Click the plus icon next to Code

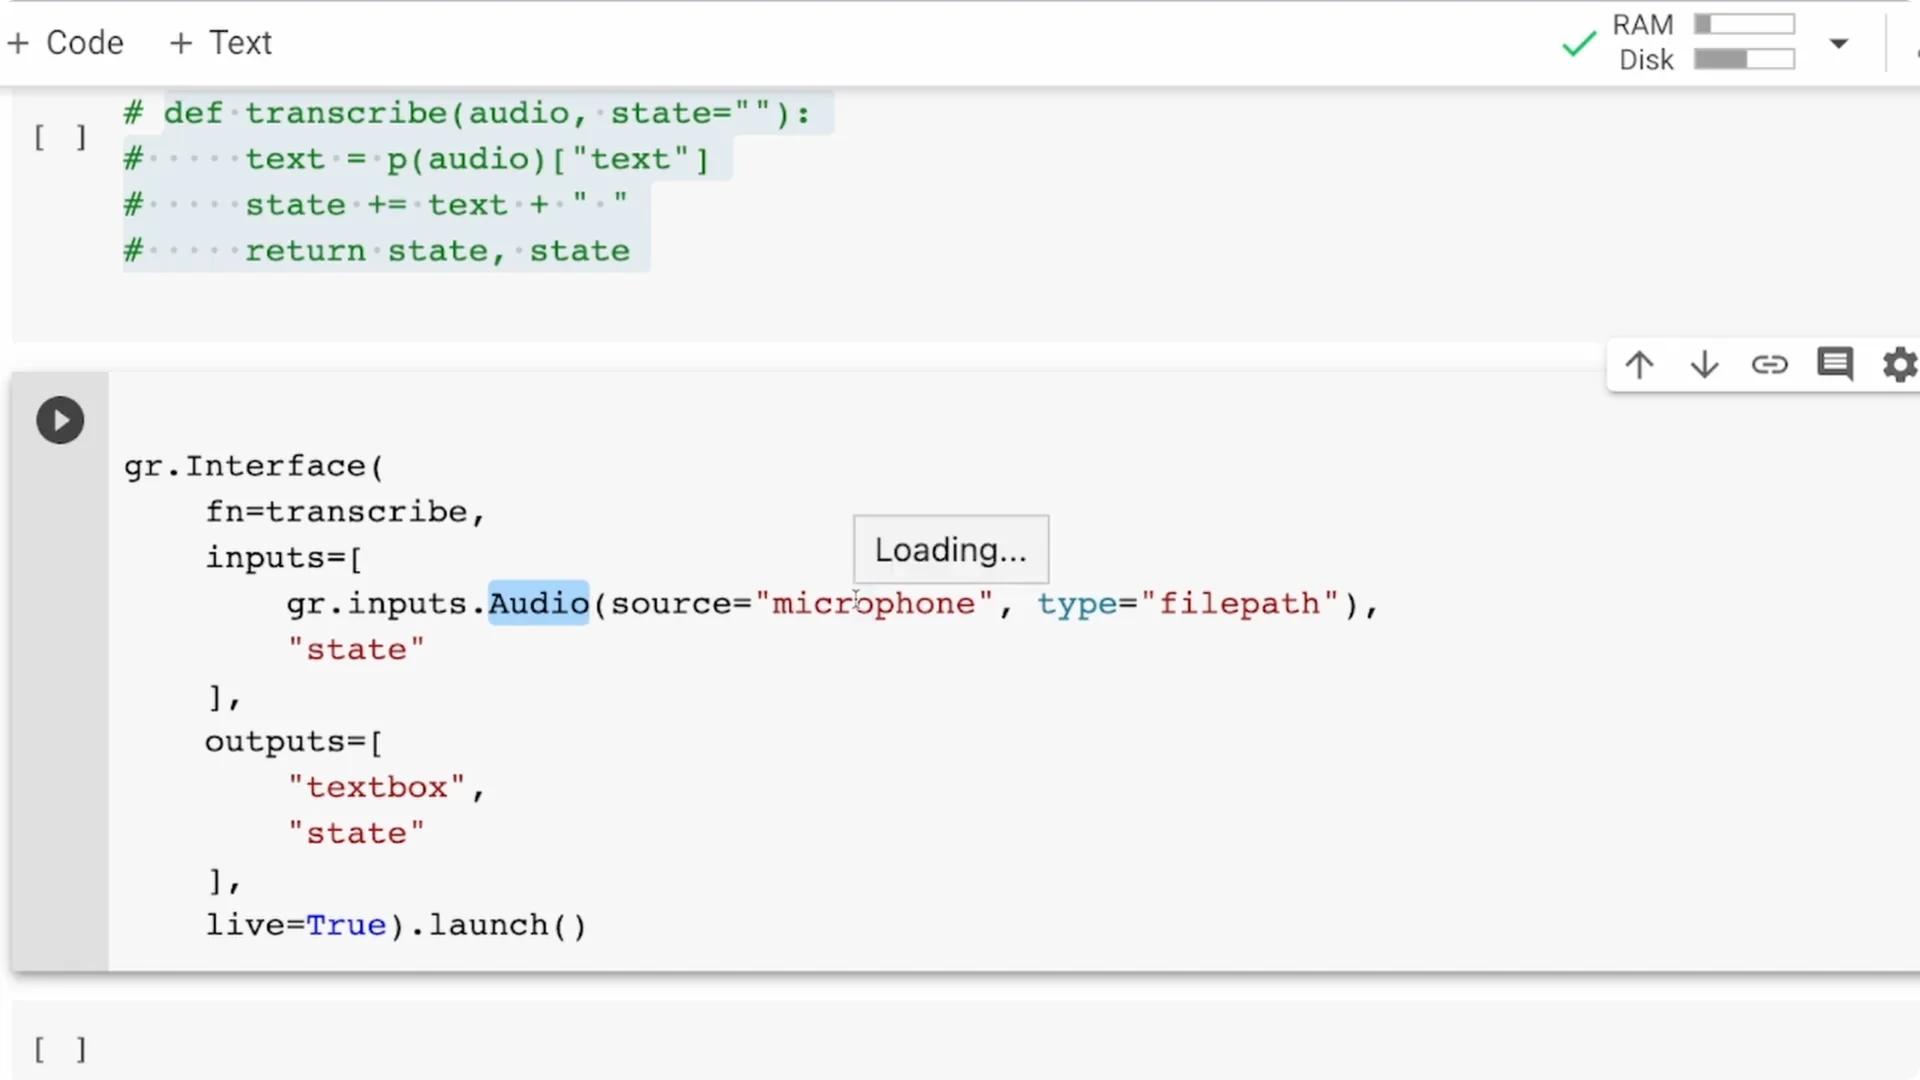point(18,42)
